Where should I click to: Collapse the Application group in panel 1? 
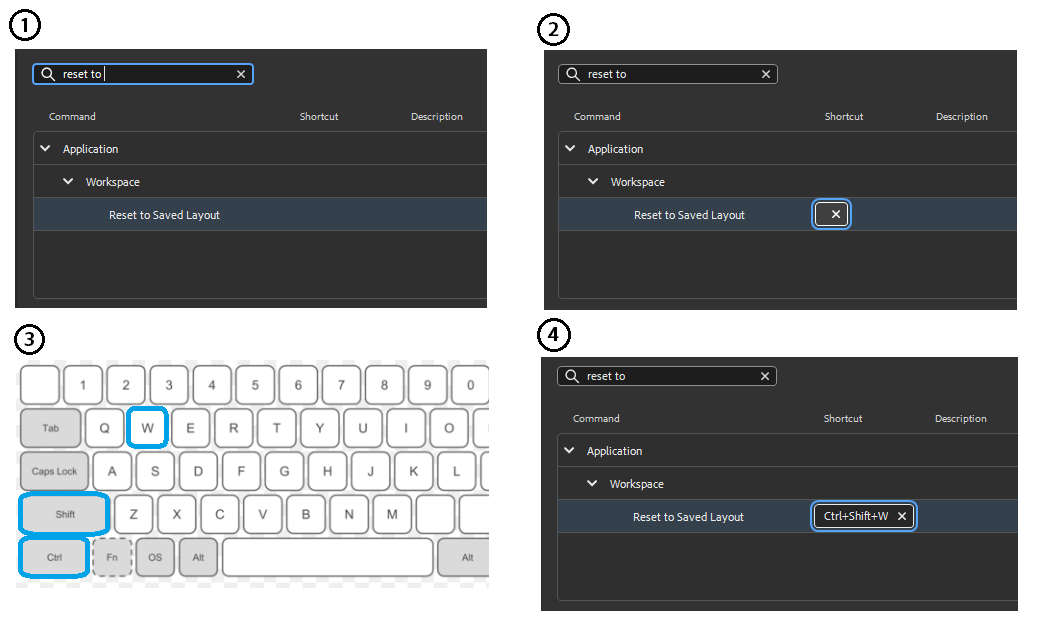coord(45,147)
